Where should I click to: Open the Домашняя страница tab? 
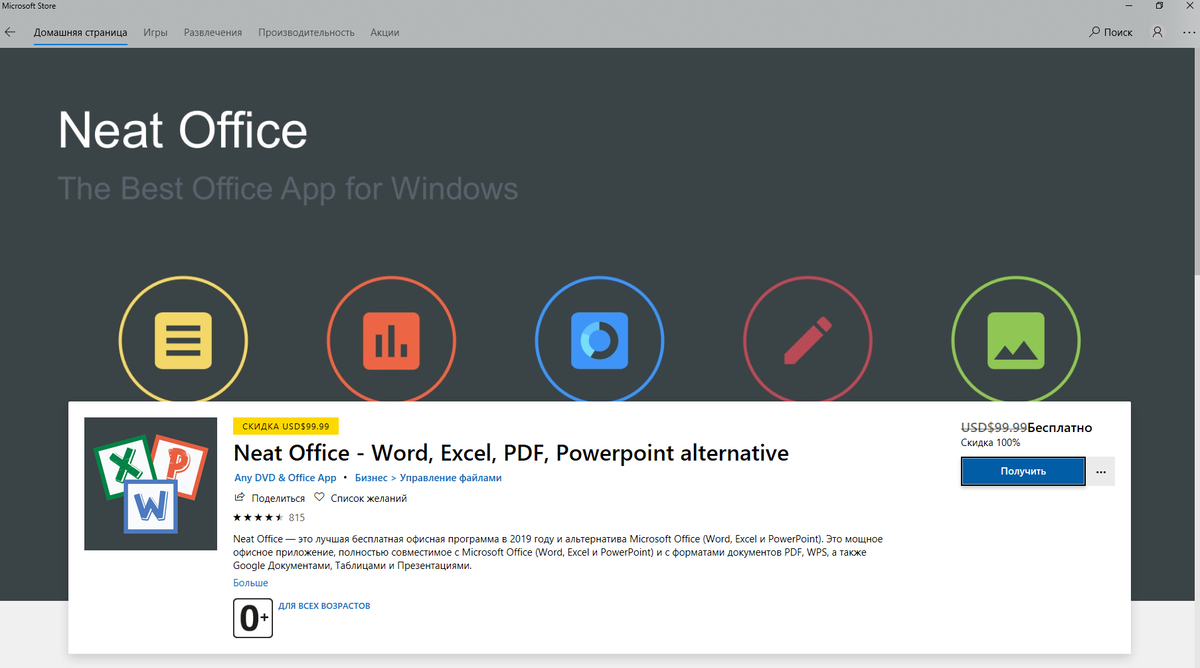[x=80, y=32]
